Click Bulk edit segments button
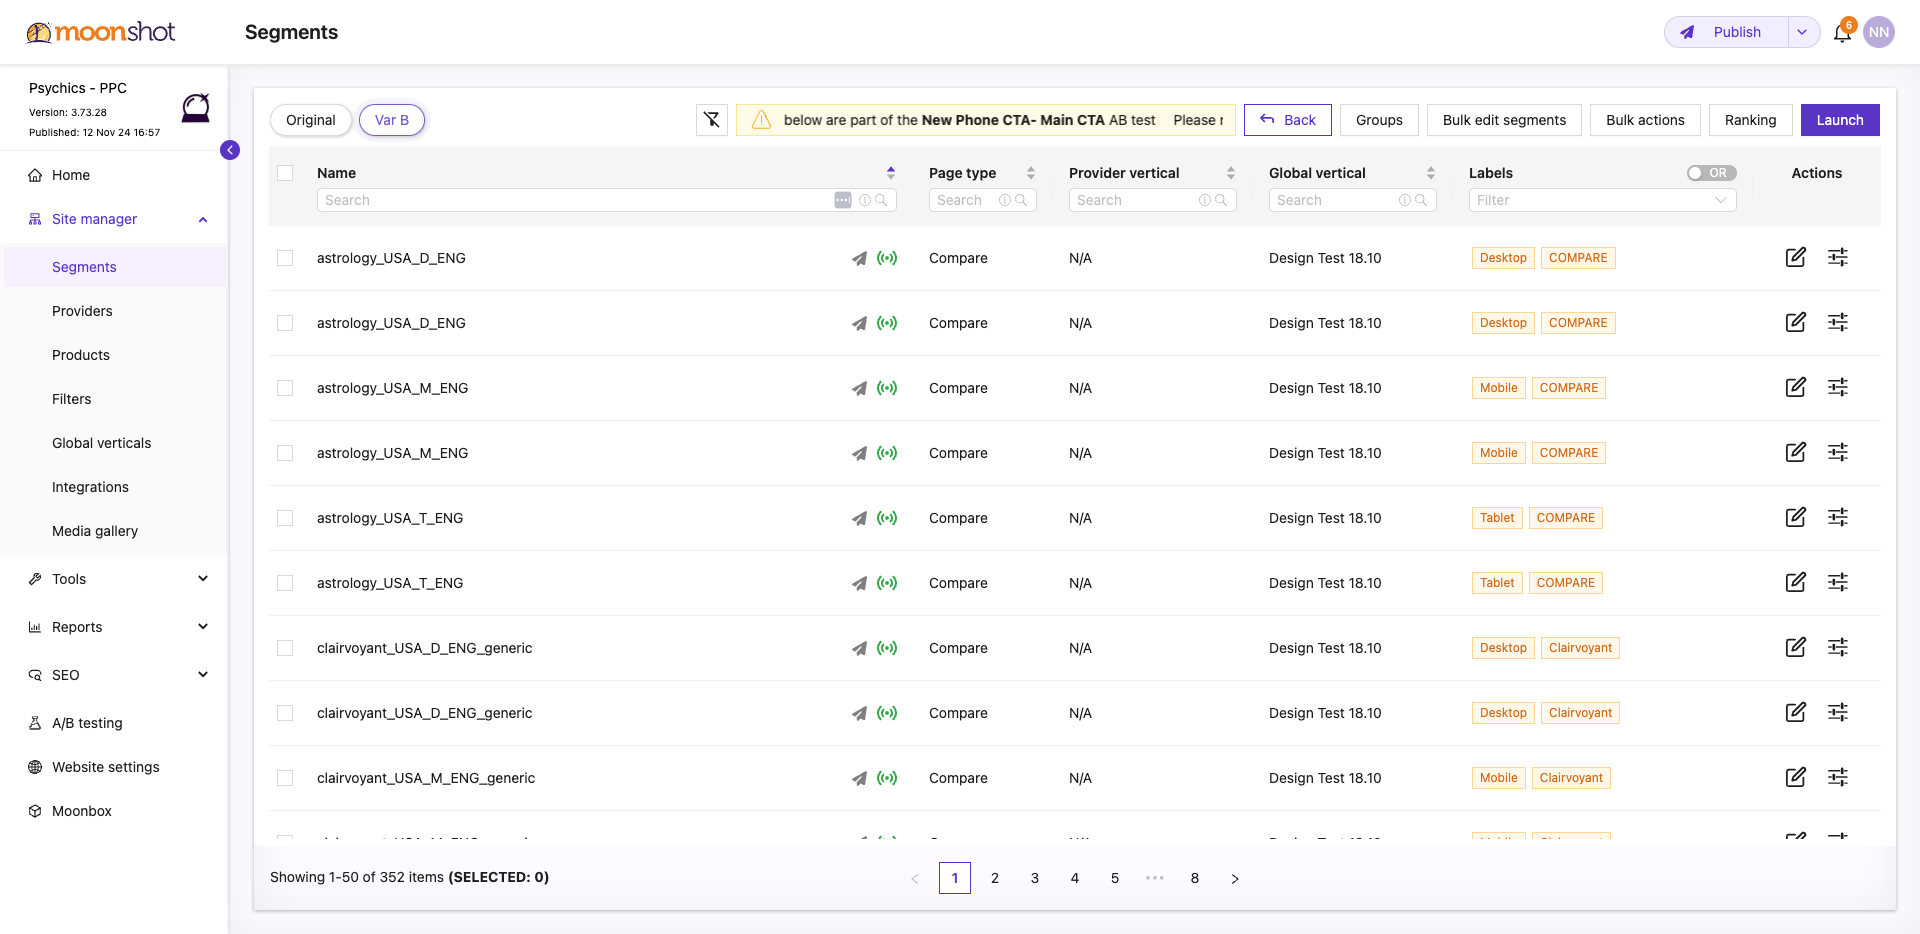Image resolution: width=1920 pixels, height=934 pixels. click(x=1504, y=120)
